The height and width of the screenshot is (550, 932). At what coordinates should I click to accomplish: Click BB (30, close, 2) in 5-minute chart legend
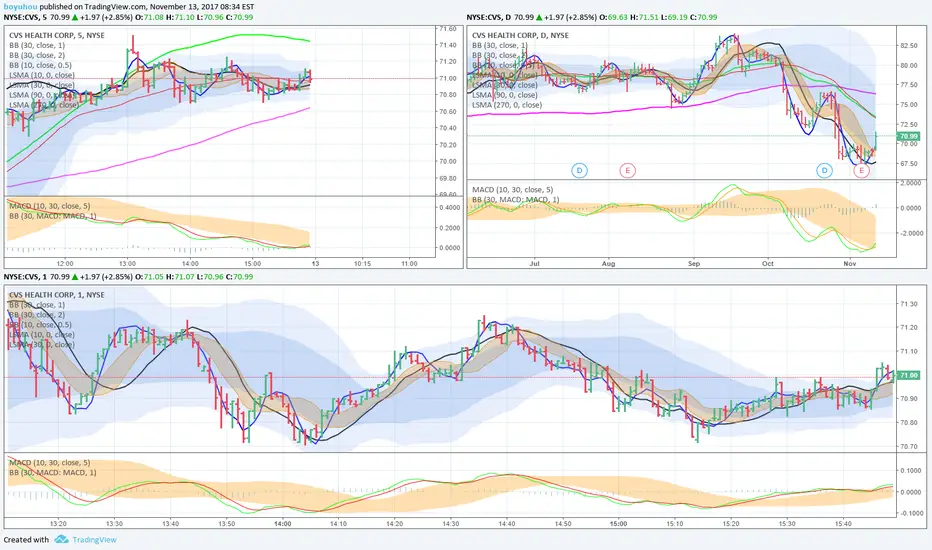pos(37,55)
